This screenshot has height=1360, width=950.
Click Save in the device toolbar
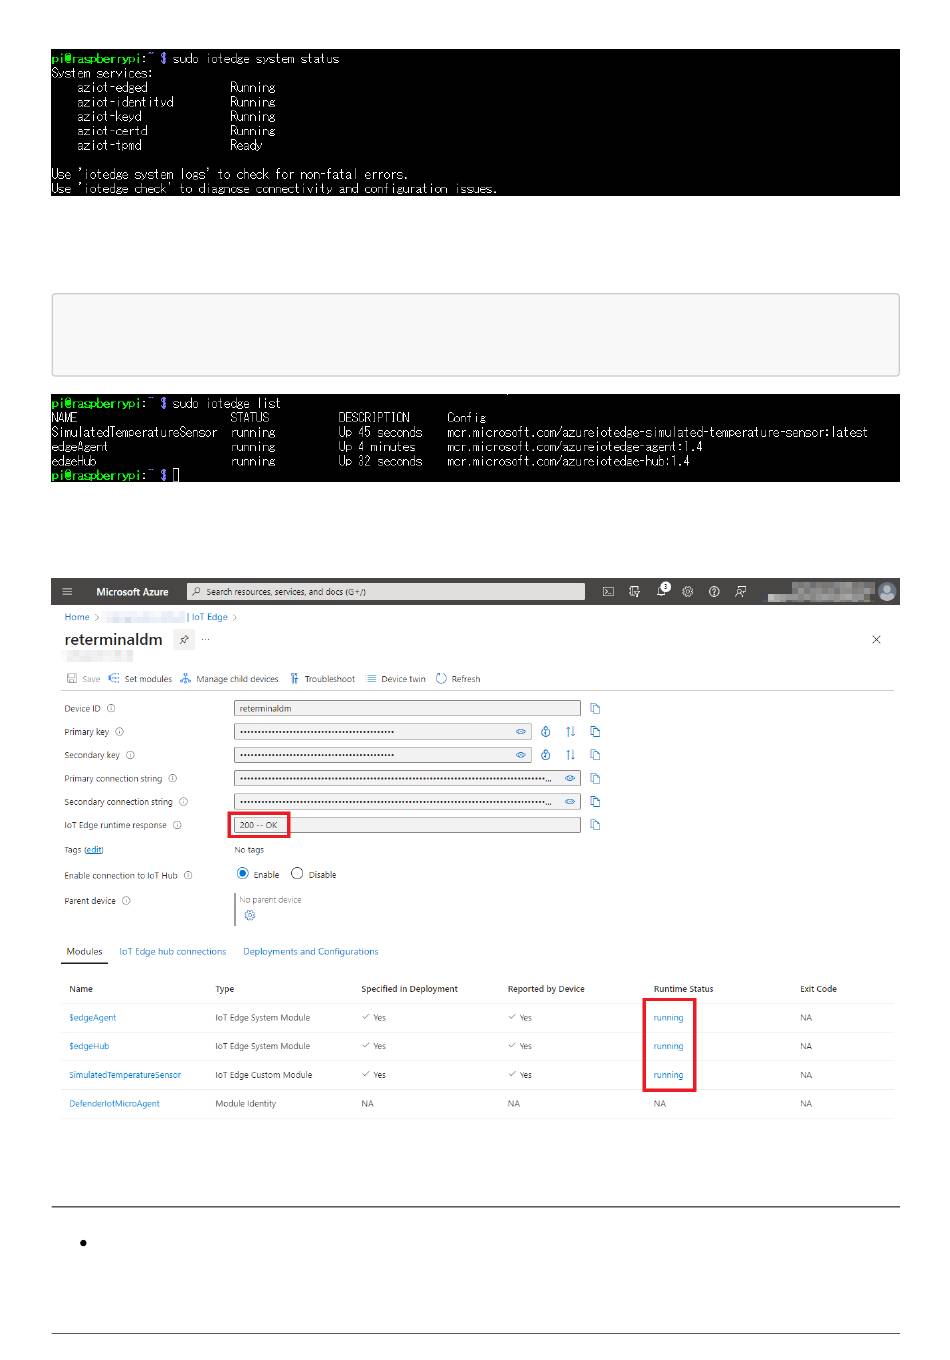point(83,679)
